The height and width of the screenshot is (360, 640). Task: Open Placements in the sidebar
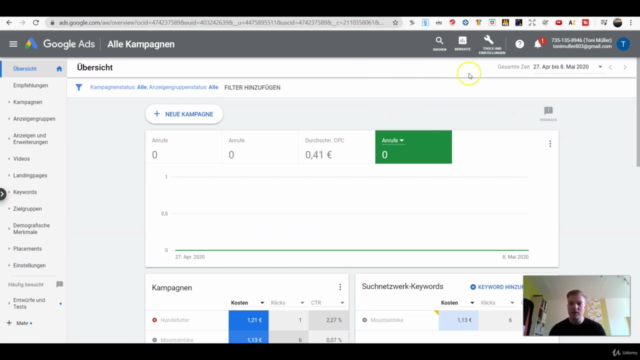pos(27,249)
